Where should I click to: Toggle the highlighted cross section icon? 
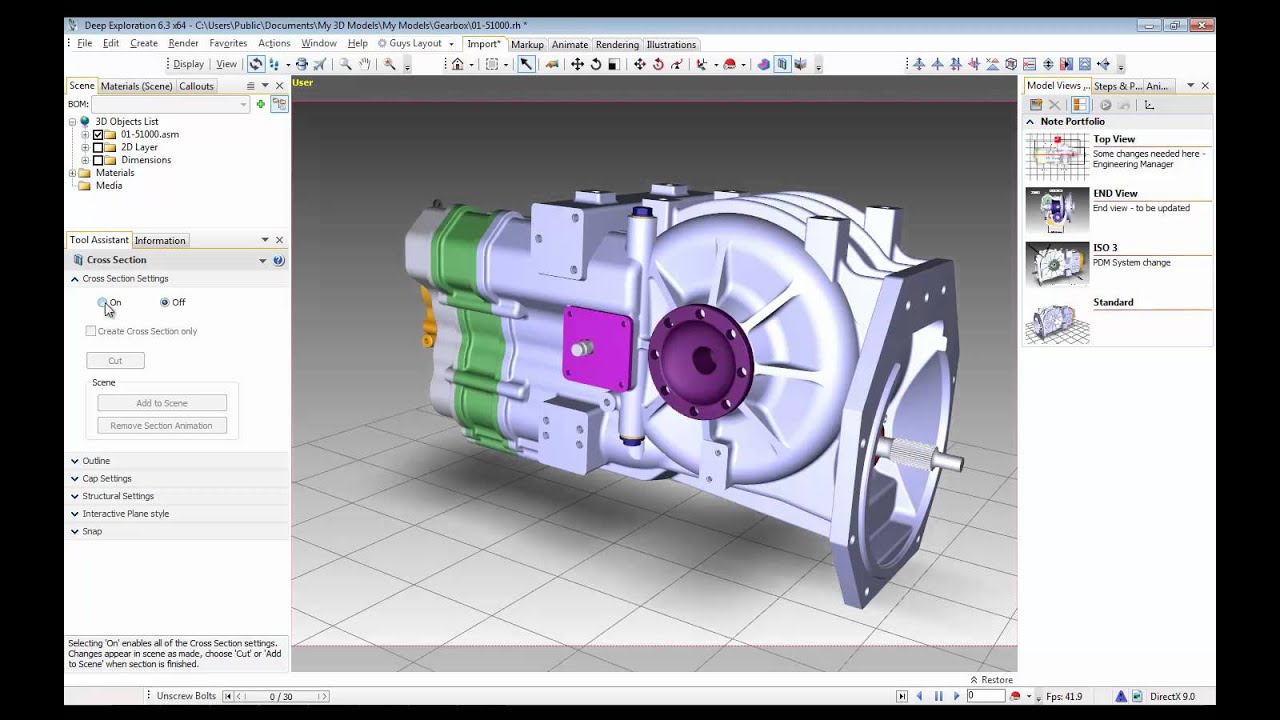(x=782, y=64)
